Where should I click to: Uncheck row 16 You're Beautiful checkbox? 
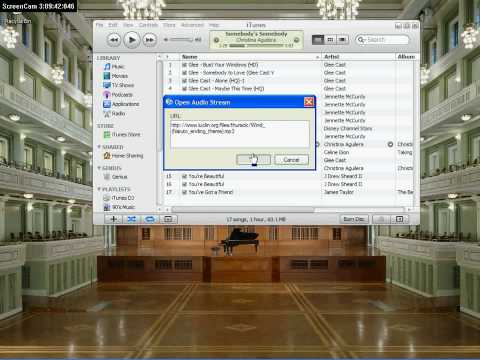(x=184, y=184)
